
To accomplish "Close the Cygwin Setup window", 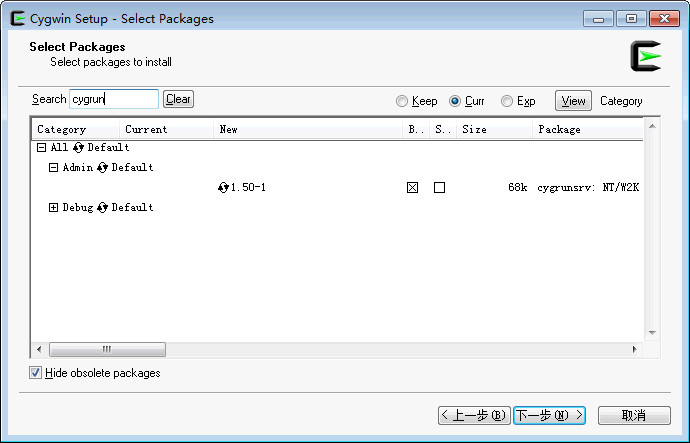I will pyautogui.click(x=664, y=19).
